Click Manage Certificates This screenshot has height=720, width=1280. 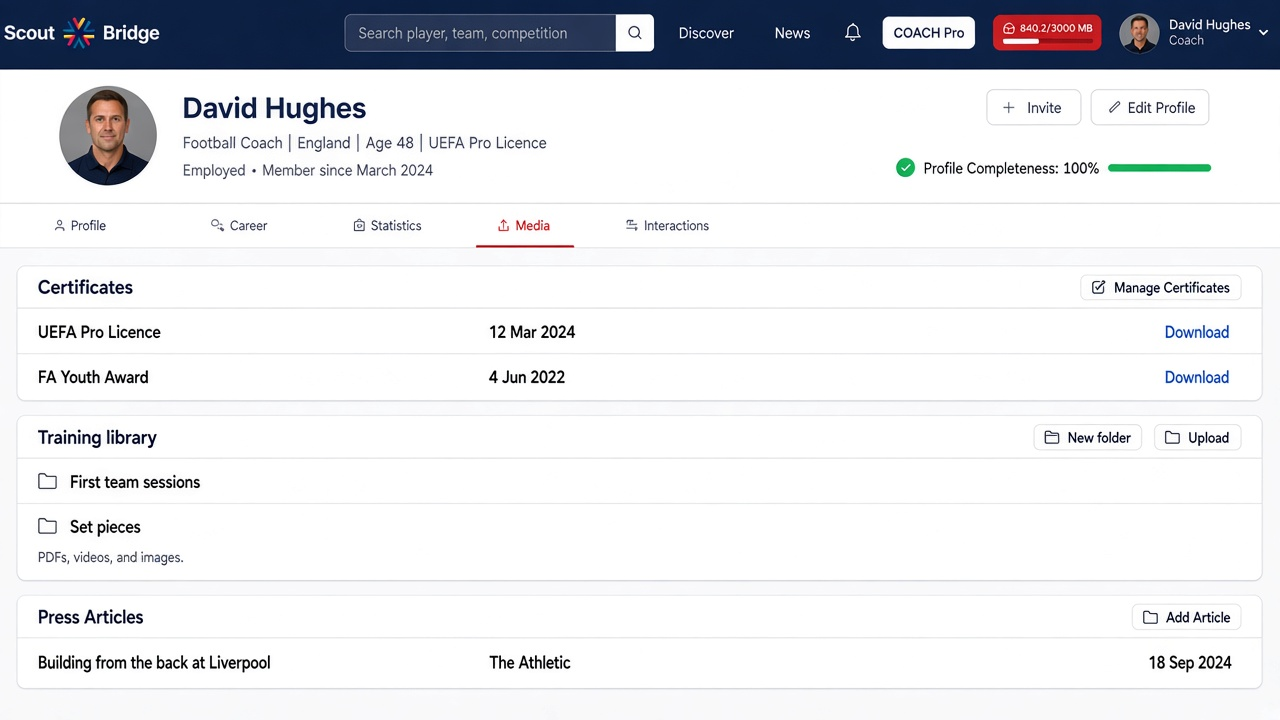pyautogui.click(x=1161, y=288)
